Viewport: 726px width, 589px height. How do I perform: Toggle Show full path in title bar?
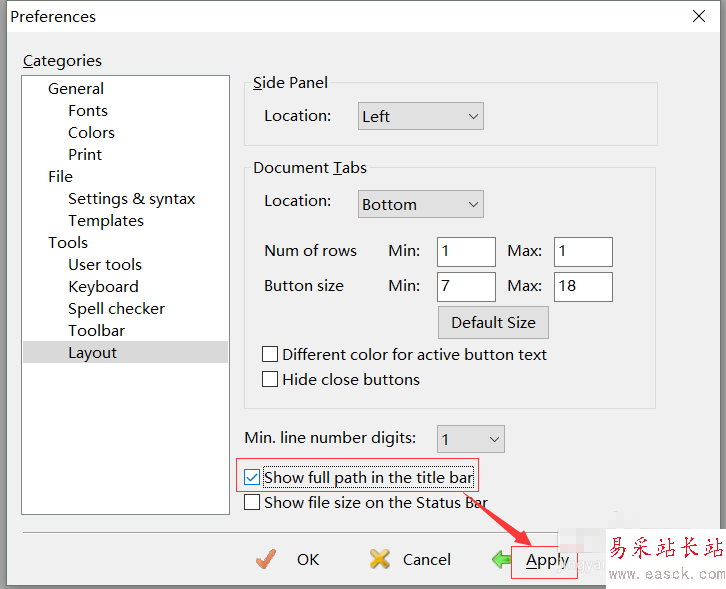tap(252, 478)
